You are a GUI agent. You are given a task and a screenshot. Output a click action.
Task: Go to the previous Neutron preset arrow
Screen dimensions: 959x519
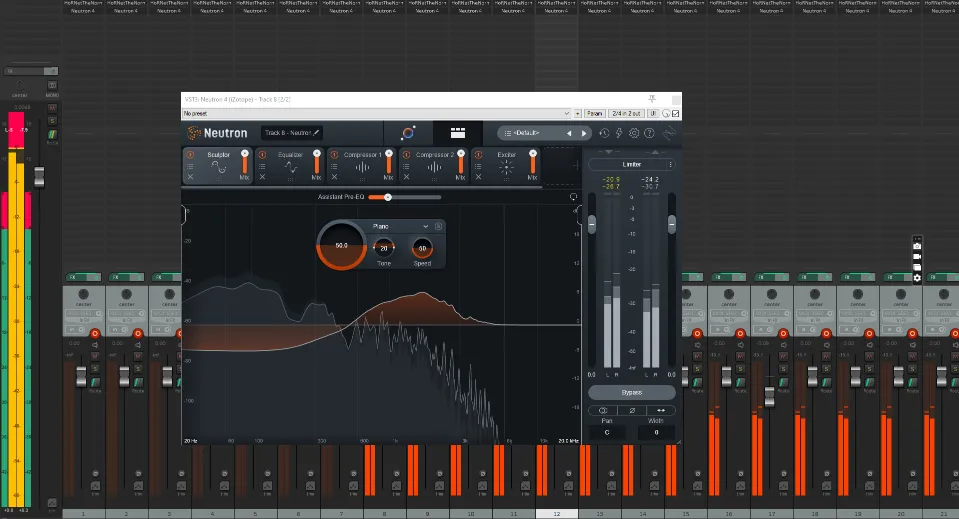coord(569,133)
